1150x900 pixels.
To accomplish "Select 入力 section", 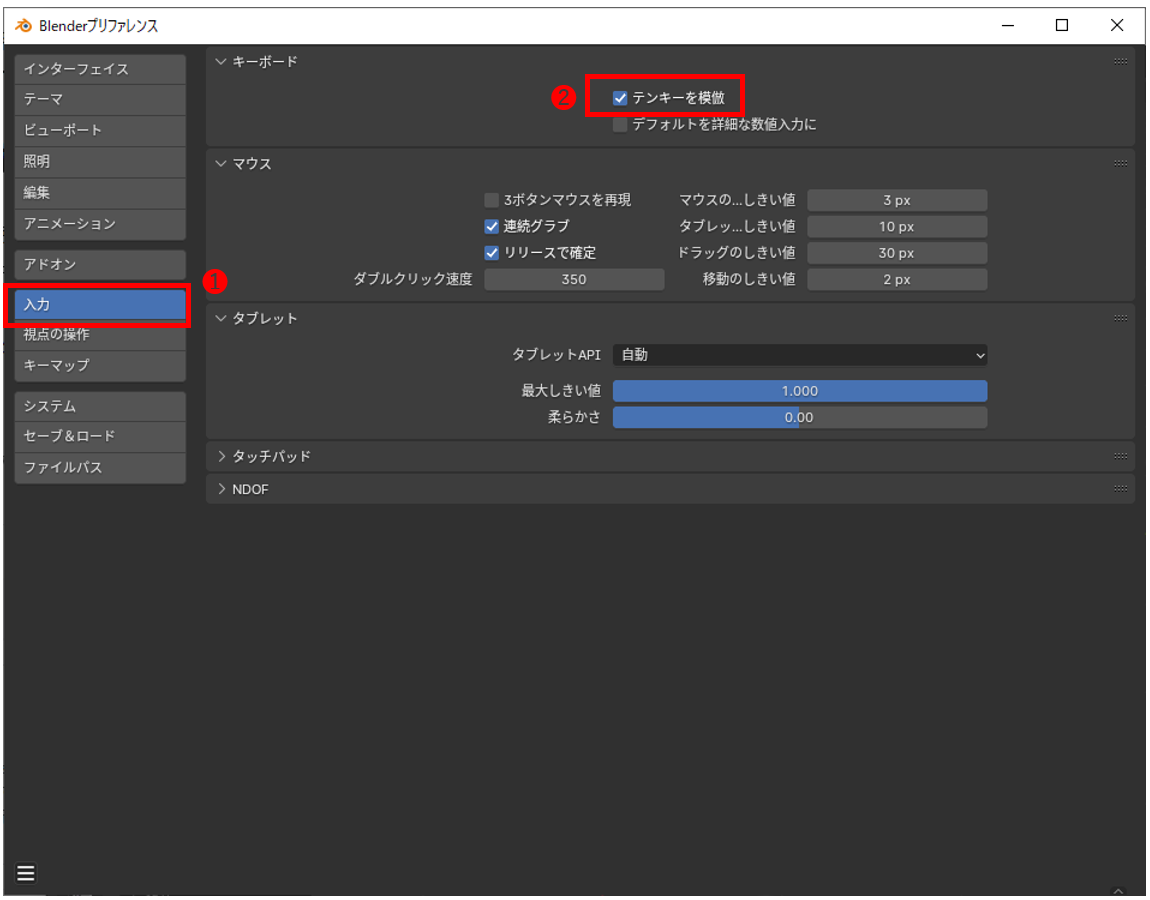I will coord(100,304).
